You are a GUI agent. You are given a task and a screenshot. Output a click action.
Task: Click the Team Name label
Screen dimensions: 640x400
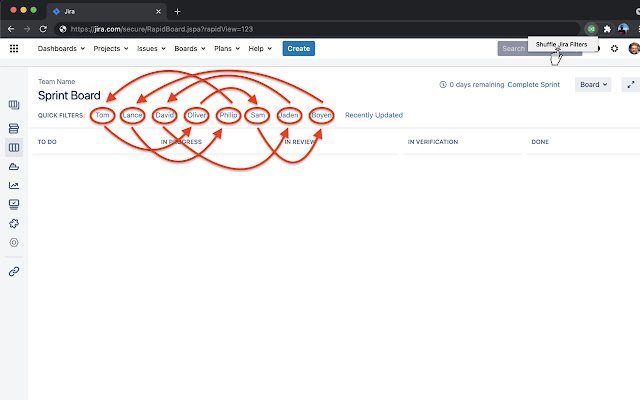click(56, 82)
